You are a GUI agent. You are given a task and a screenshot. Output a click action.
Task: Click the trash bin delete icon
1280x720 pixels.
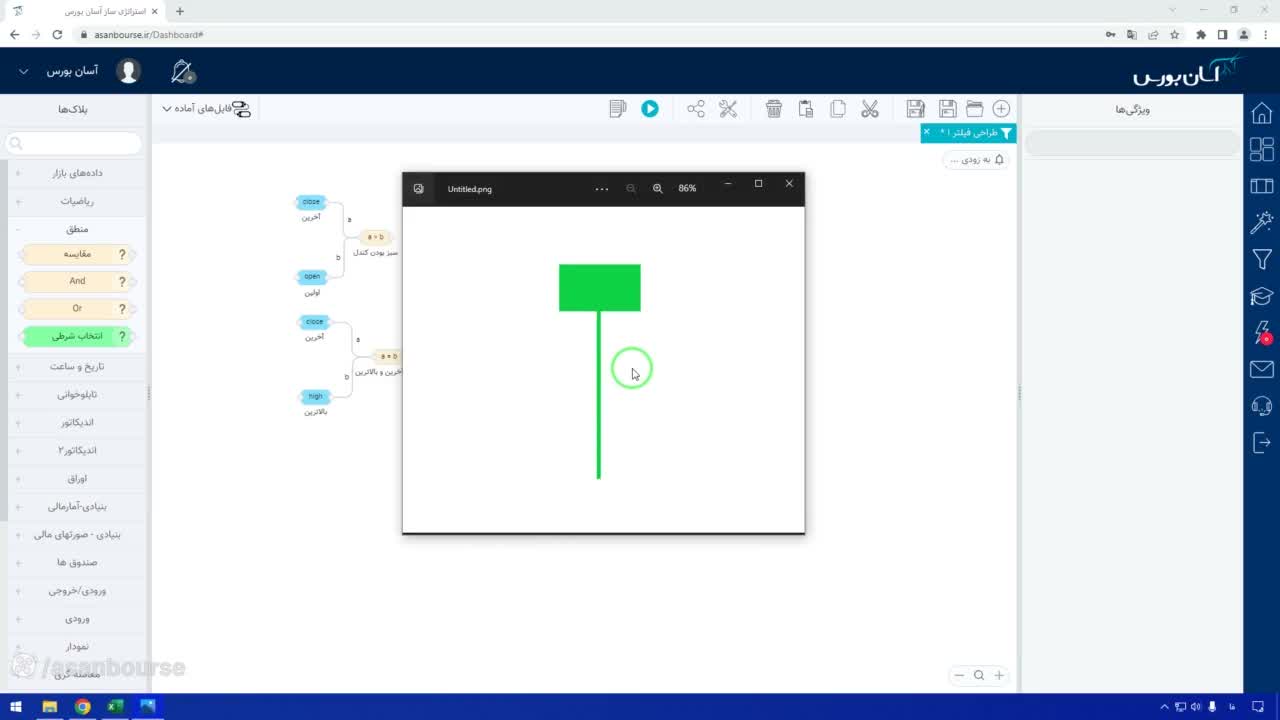point(774,108)
